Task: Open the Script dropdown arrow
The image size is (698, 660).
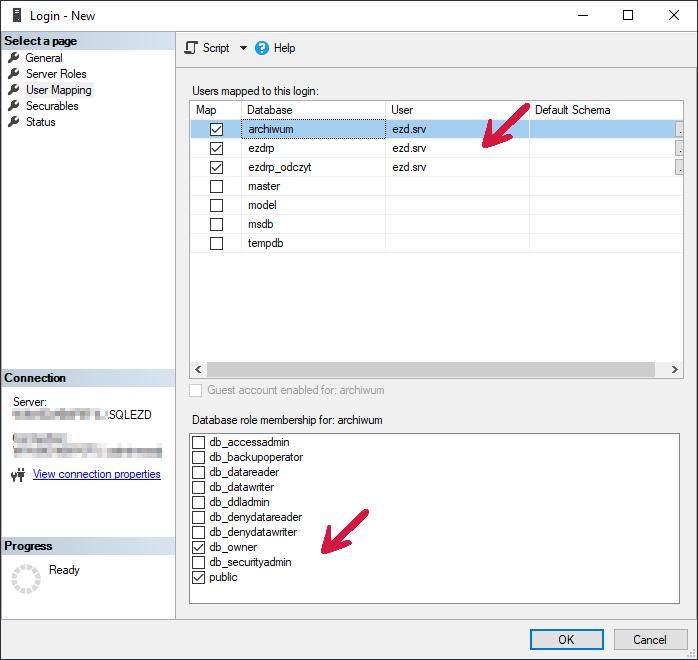Action: tap(242, 48)
